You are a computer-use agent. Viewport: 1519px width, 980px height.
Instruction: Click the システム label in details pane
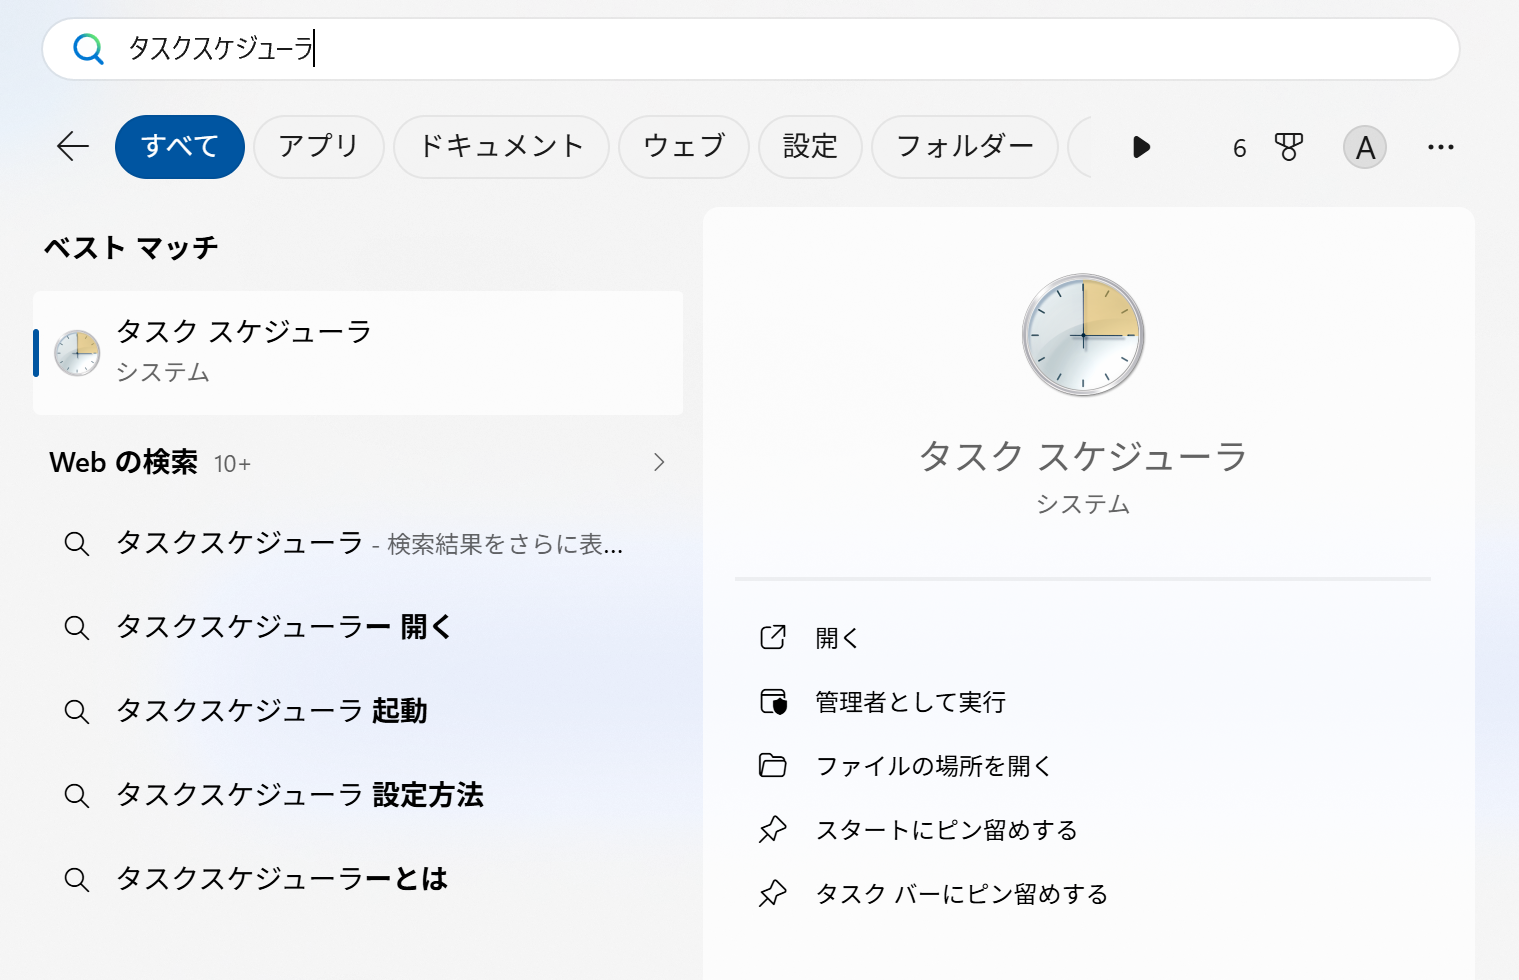point(1083,504)
